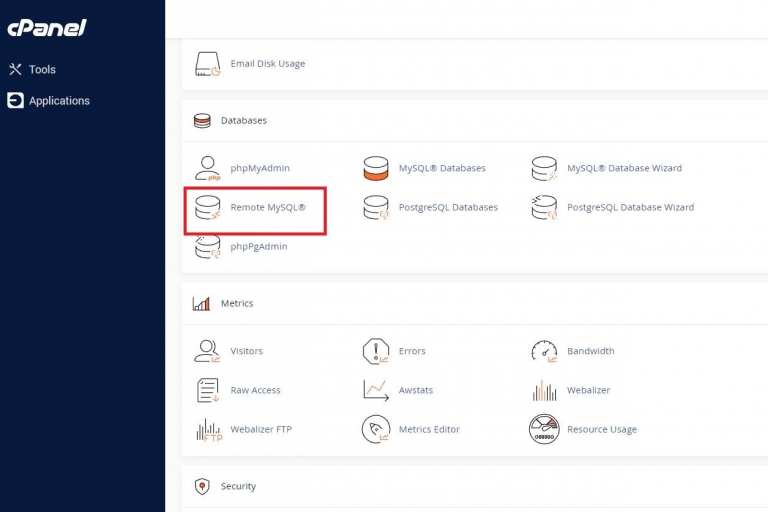The height and width of the screenshot is (512, 768).
Task: Open the Webalizer text link
Action: [589, 390]
